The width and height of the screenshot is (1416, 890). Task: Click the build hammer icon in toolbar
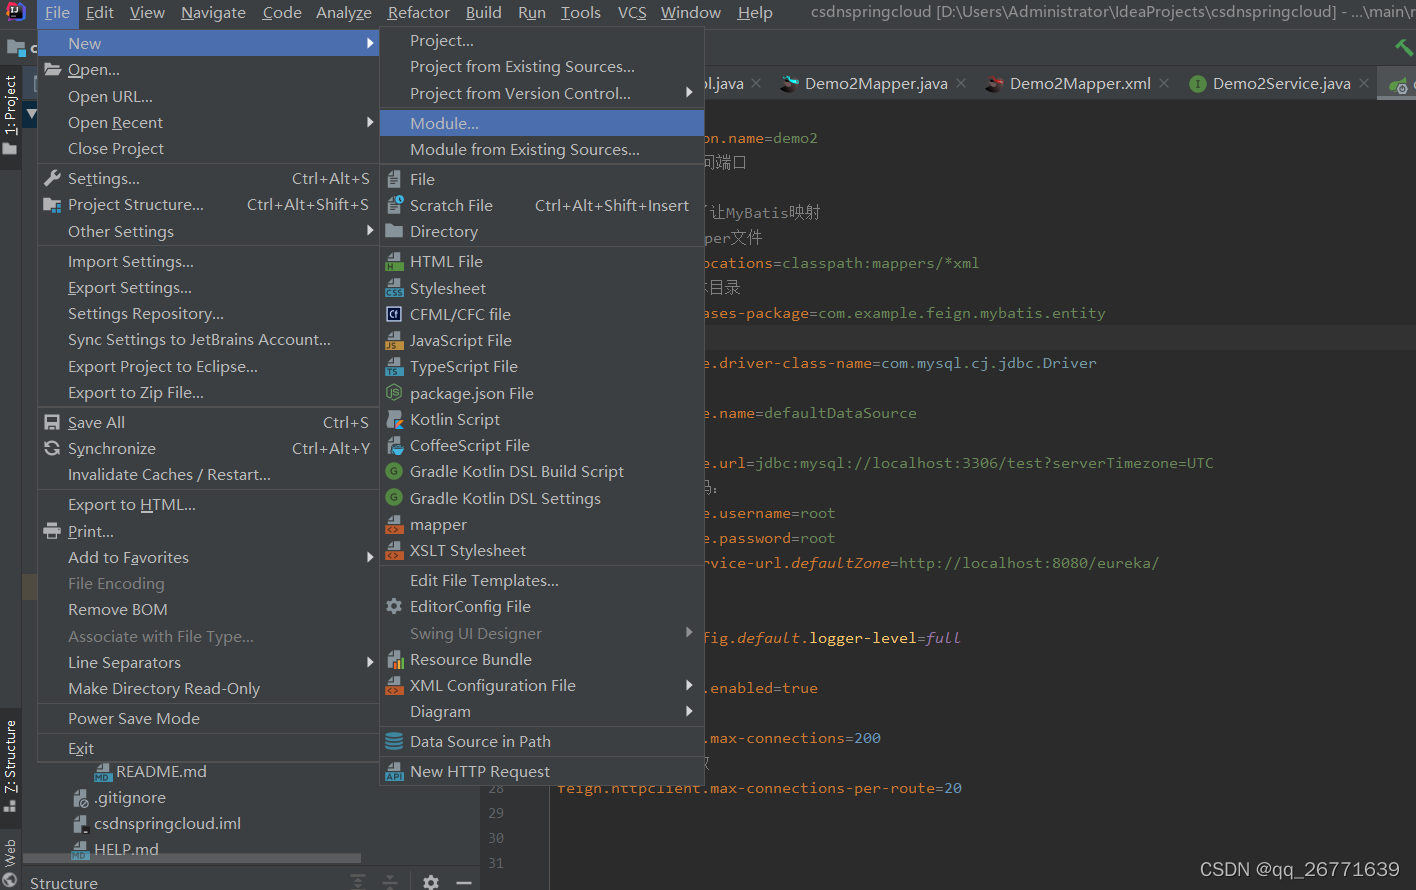pos(1404,47)
